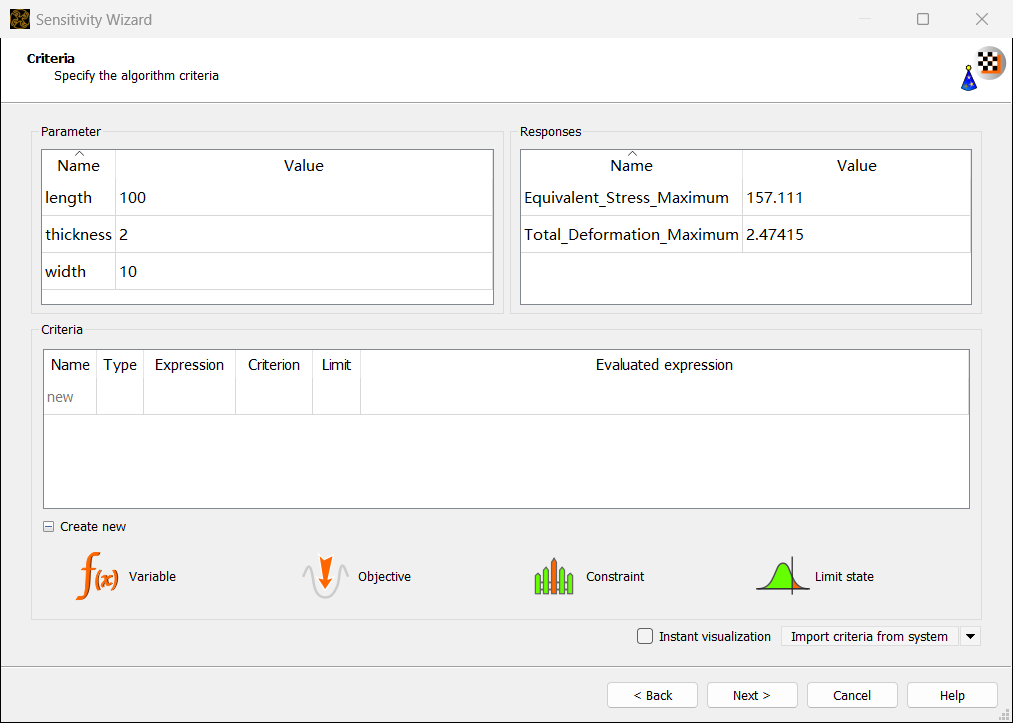This screenshot has width=1013, height=723.
Task: Click the Criteria table Type header
Action: [120, 365]
